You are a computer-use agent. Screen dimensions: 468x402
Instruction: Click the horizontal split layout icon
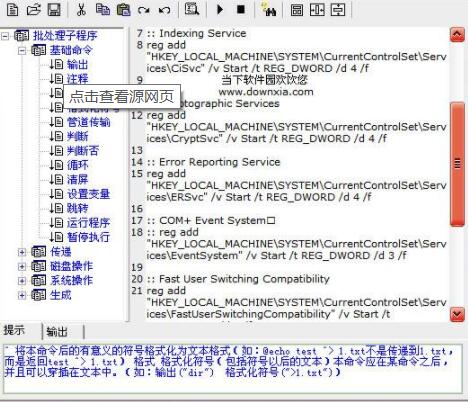[297, 10]
